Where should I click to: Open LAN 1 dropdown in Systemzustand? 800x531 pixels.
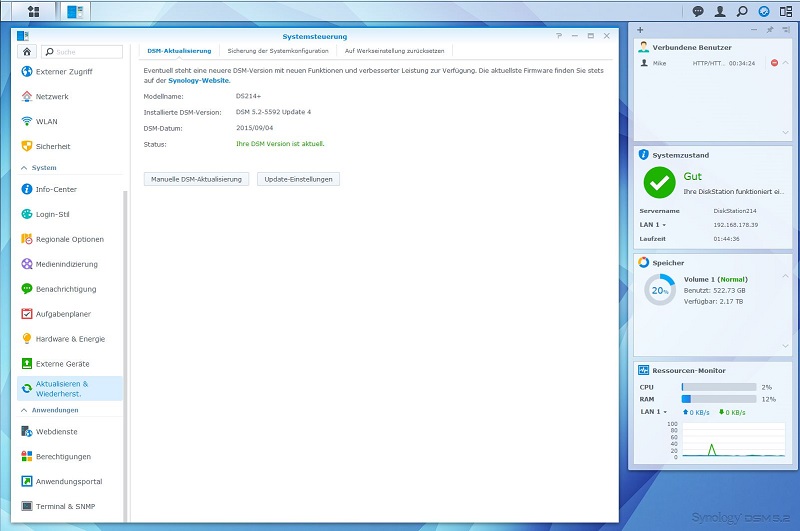tap(653, 225)
